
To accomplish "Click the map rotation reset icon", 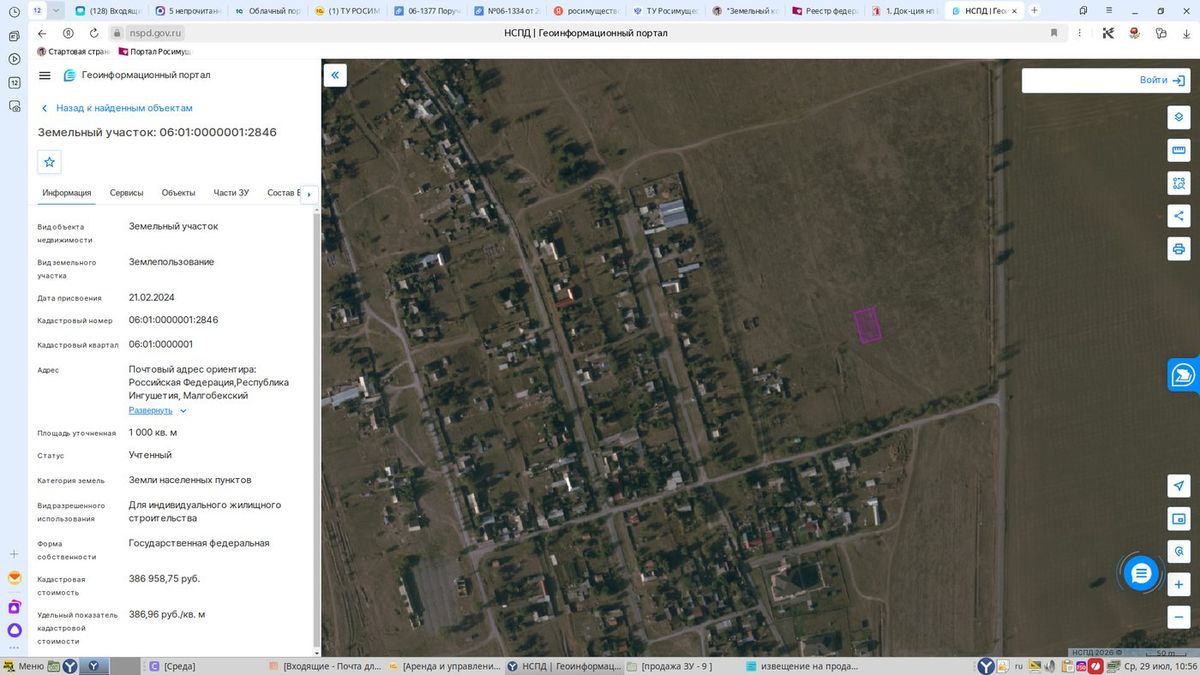I will (1179, 551).
